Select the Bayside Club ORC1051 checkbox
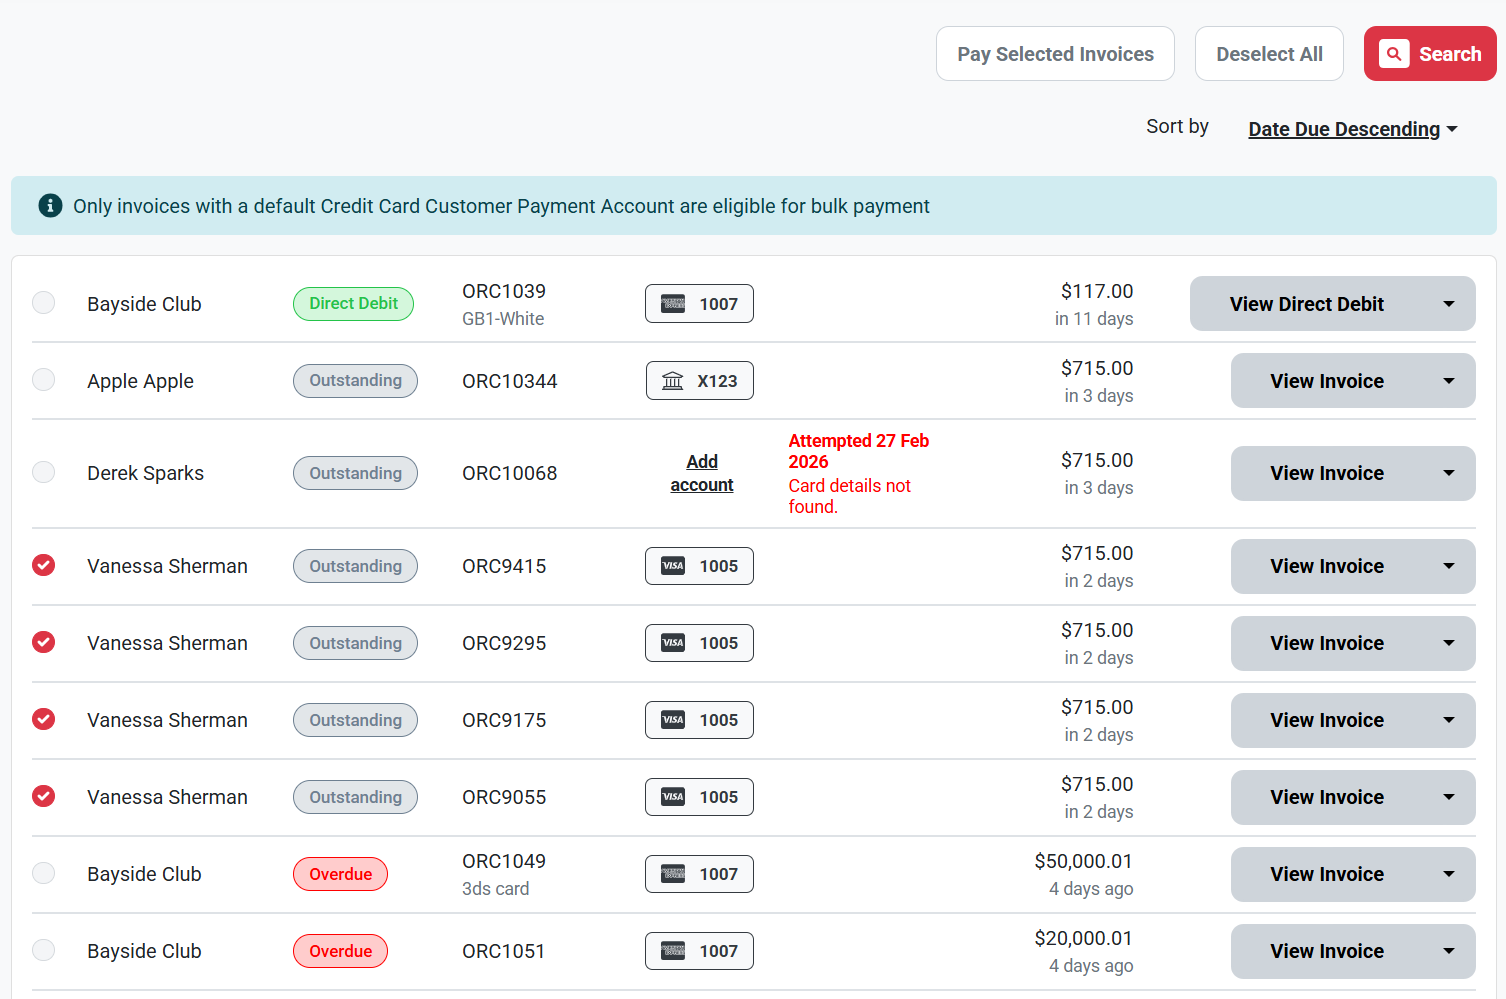Viewport: 1506px width, 999px height. [44, 950]
